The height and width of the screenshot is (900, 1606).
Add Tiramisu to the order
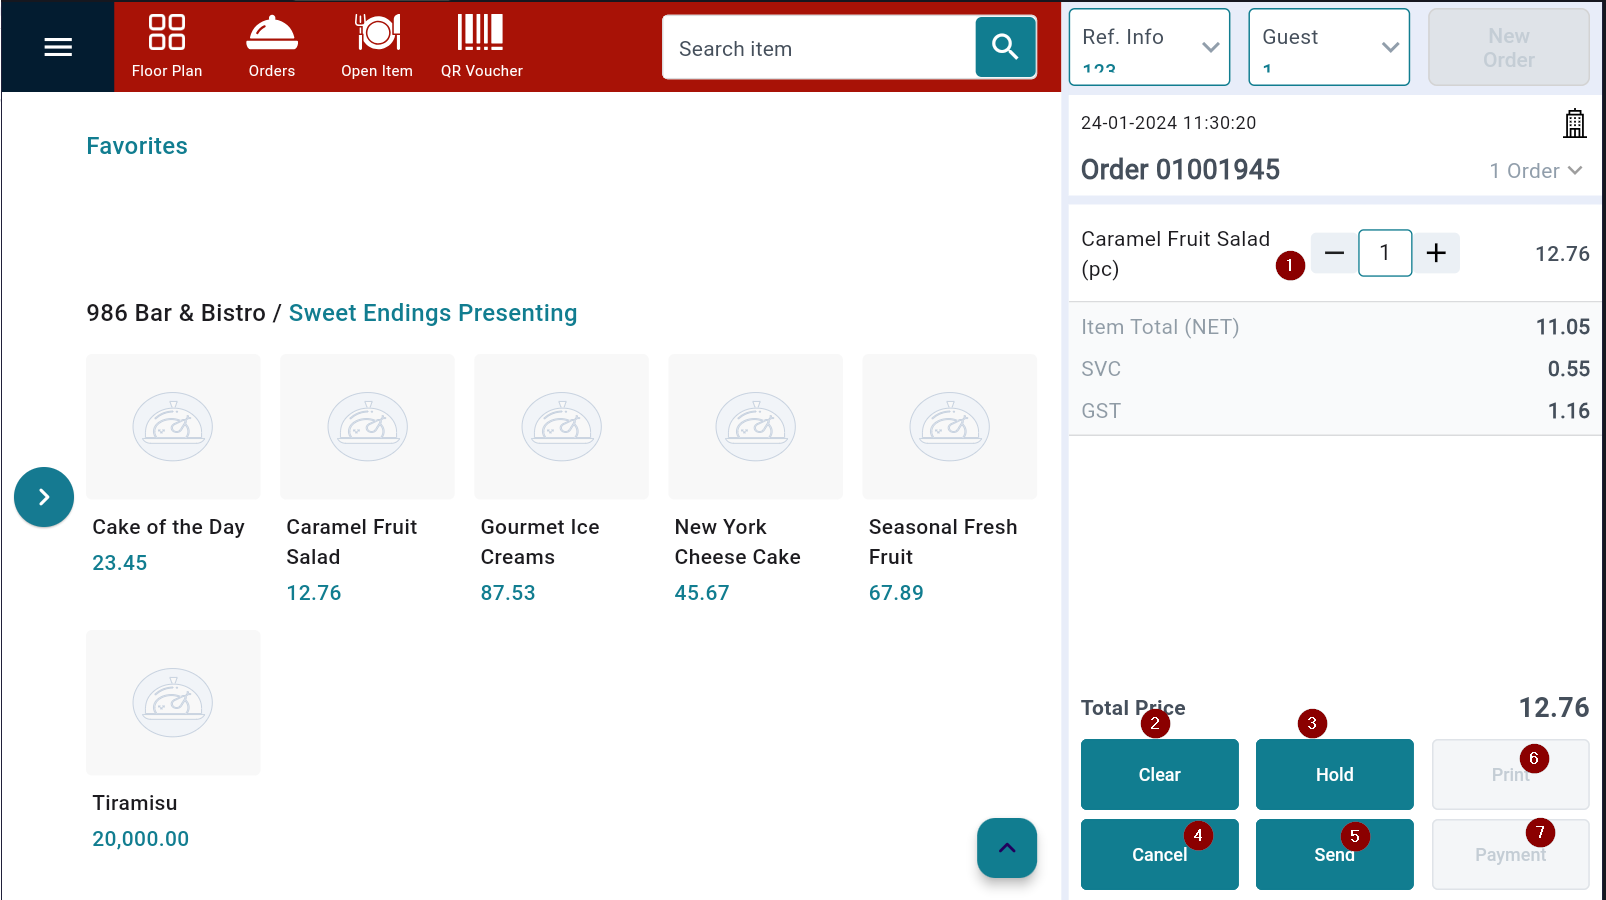tap(173, 703)
